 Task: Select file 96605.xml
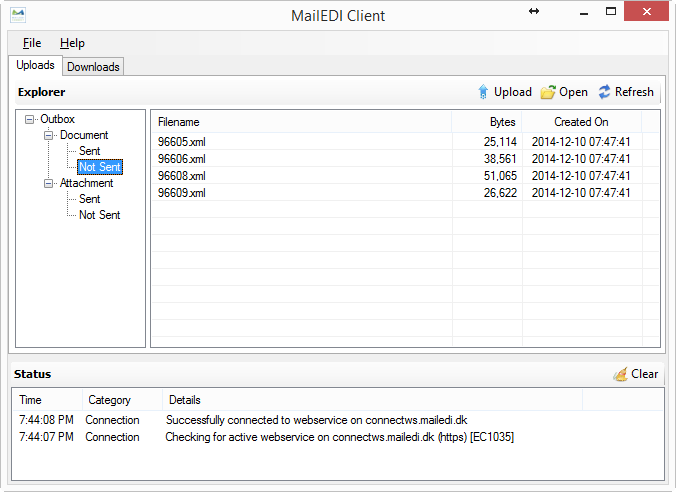[182, 142]
